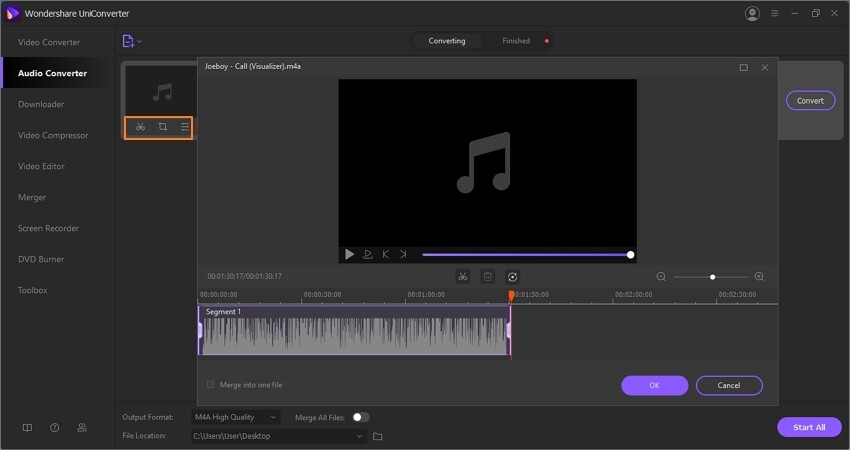Zoom out the timeline
Screen dimensions: 850x450
661,277
